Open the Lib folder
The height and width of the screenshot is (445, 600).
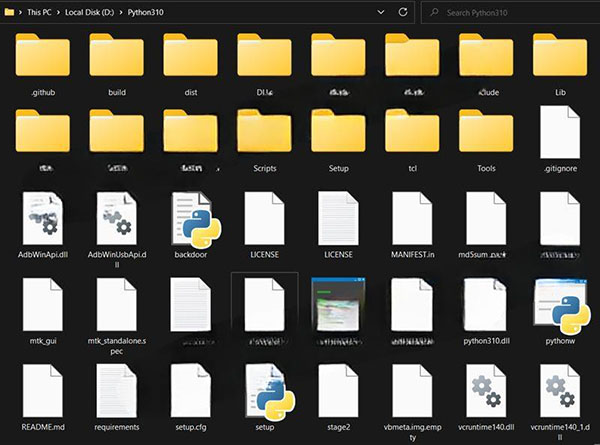click(x=560, y=57)
